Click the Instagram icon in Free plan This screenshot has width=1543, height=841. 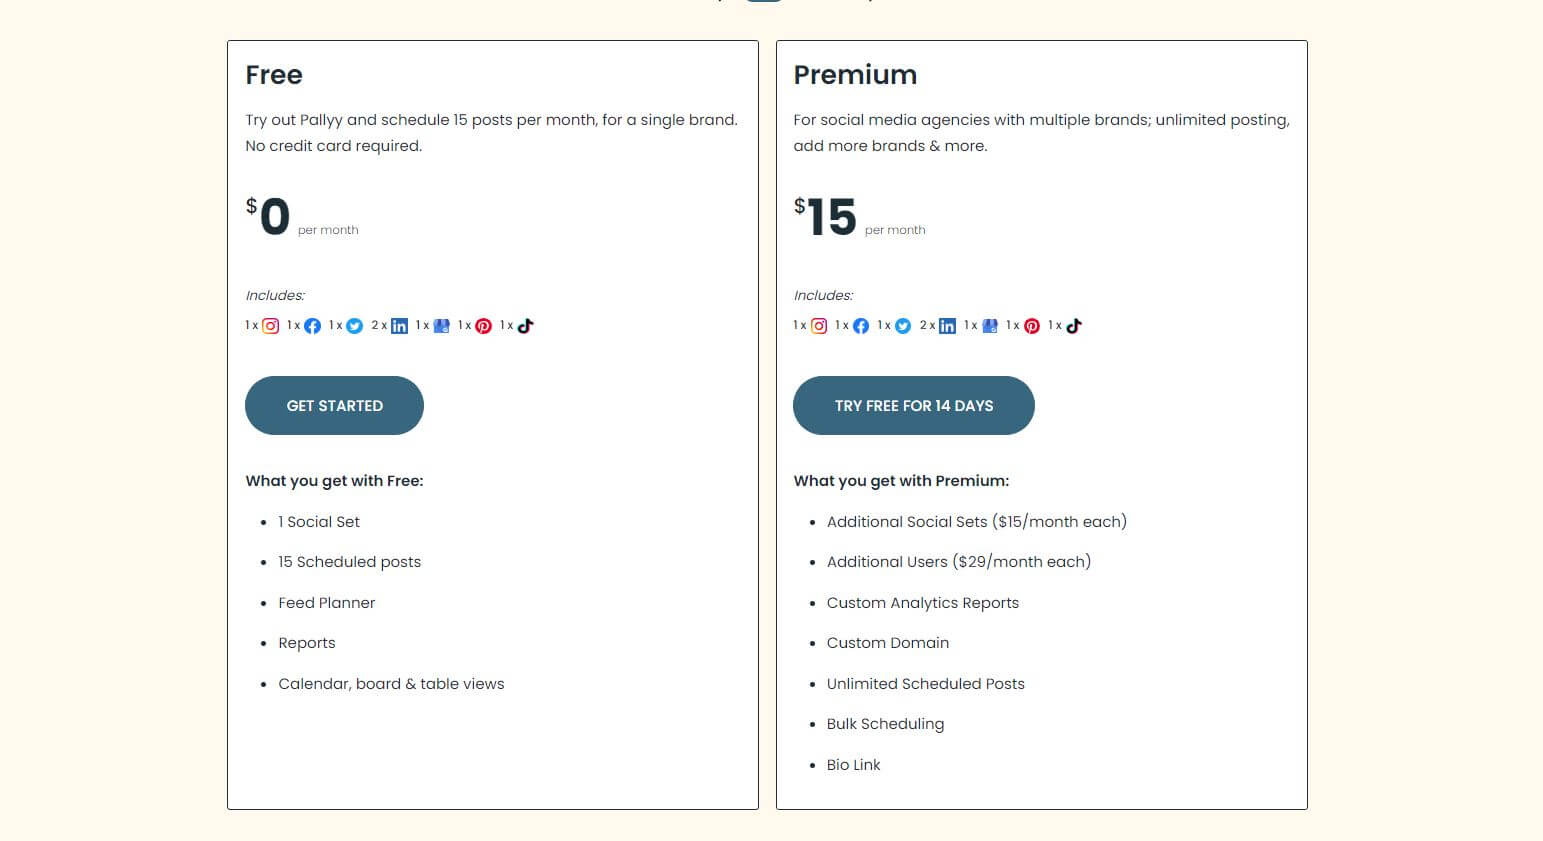coord(270,326)
